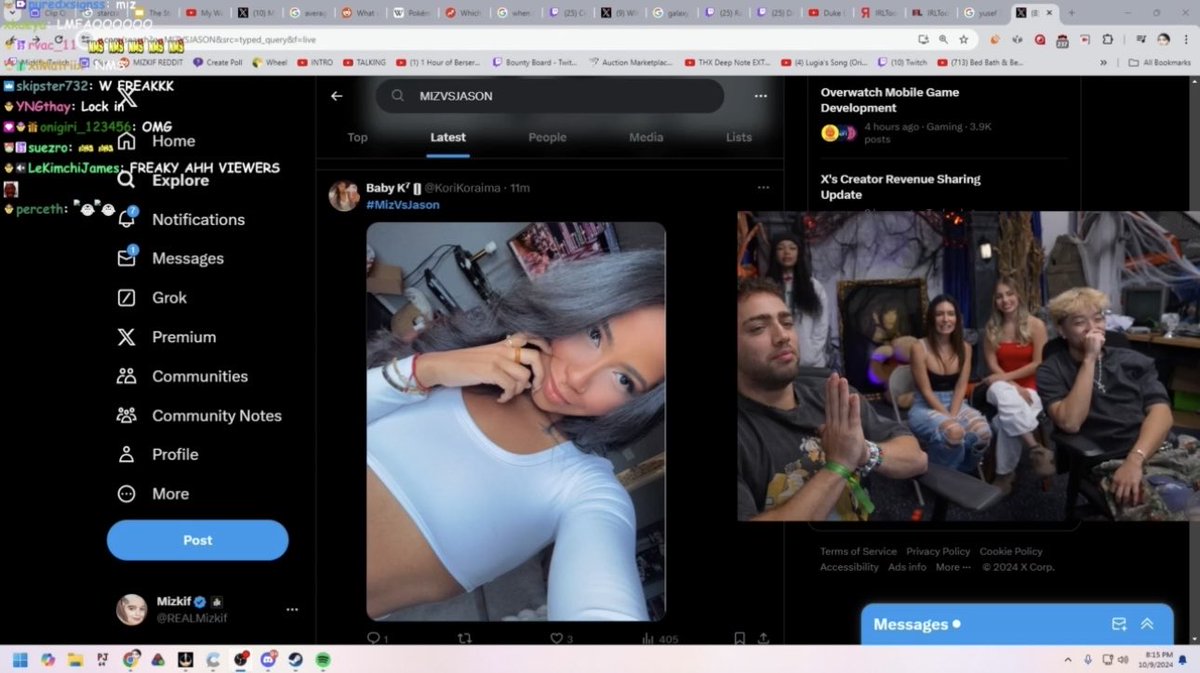
Task: Bookmark Baby K's post
Action: coord(739,638)
